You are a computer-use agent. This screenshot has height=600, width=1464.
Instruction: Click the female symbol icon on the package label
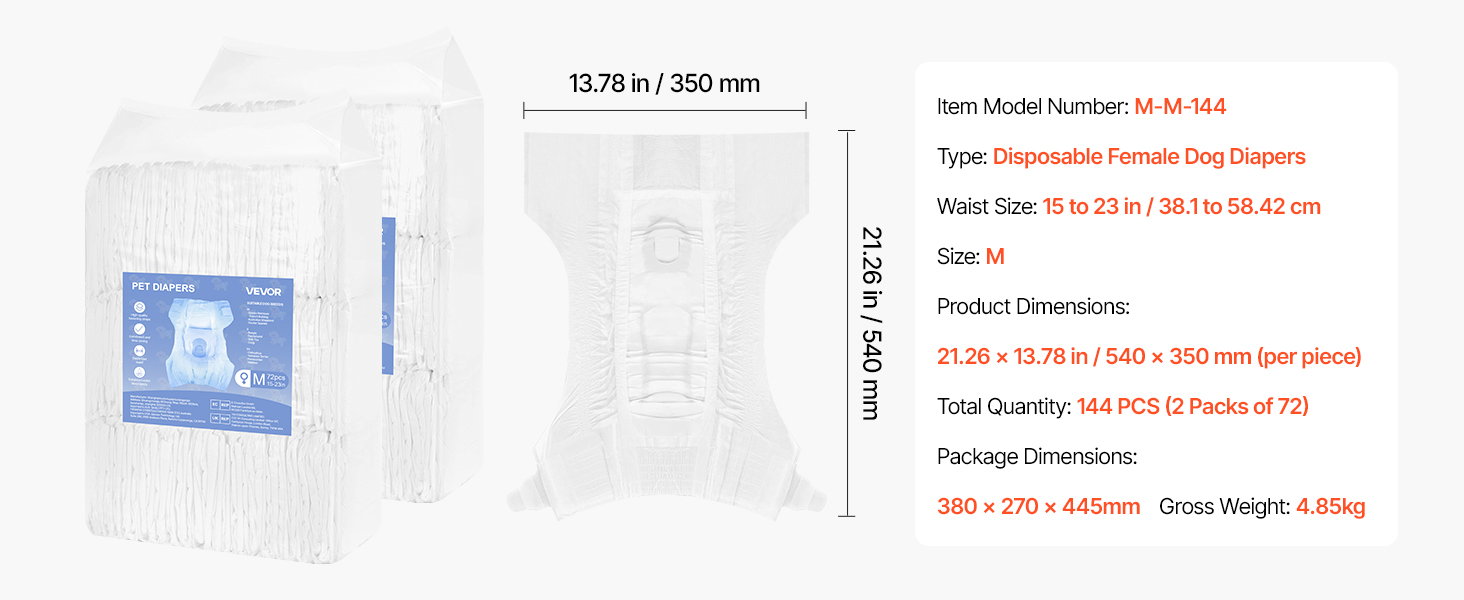[244, 378]
